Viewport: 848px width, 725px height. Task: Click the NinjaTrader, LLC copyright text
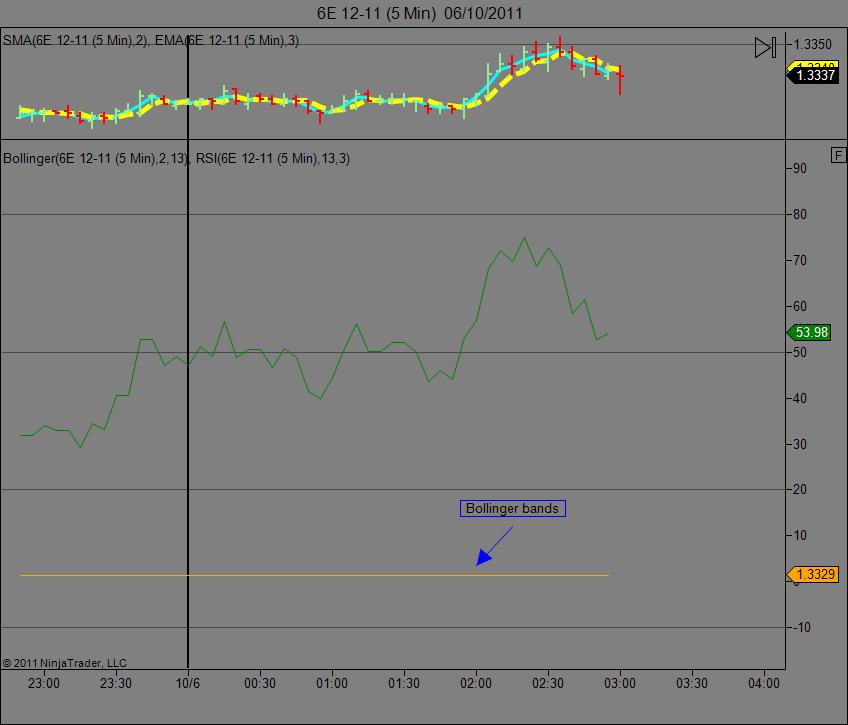click(65, 663)
